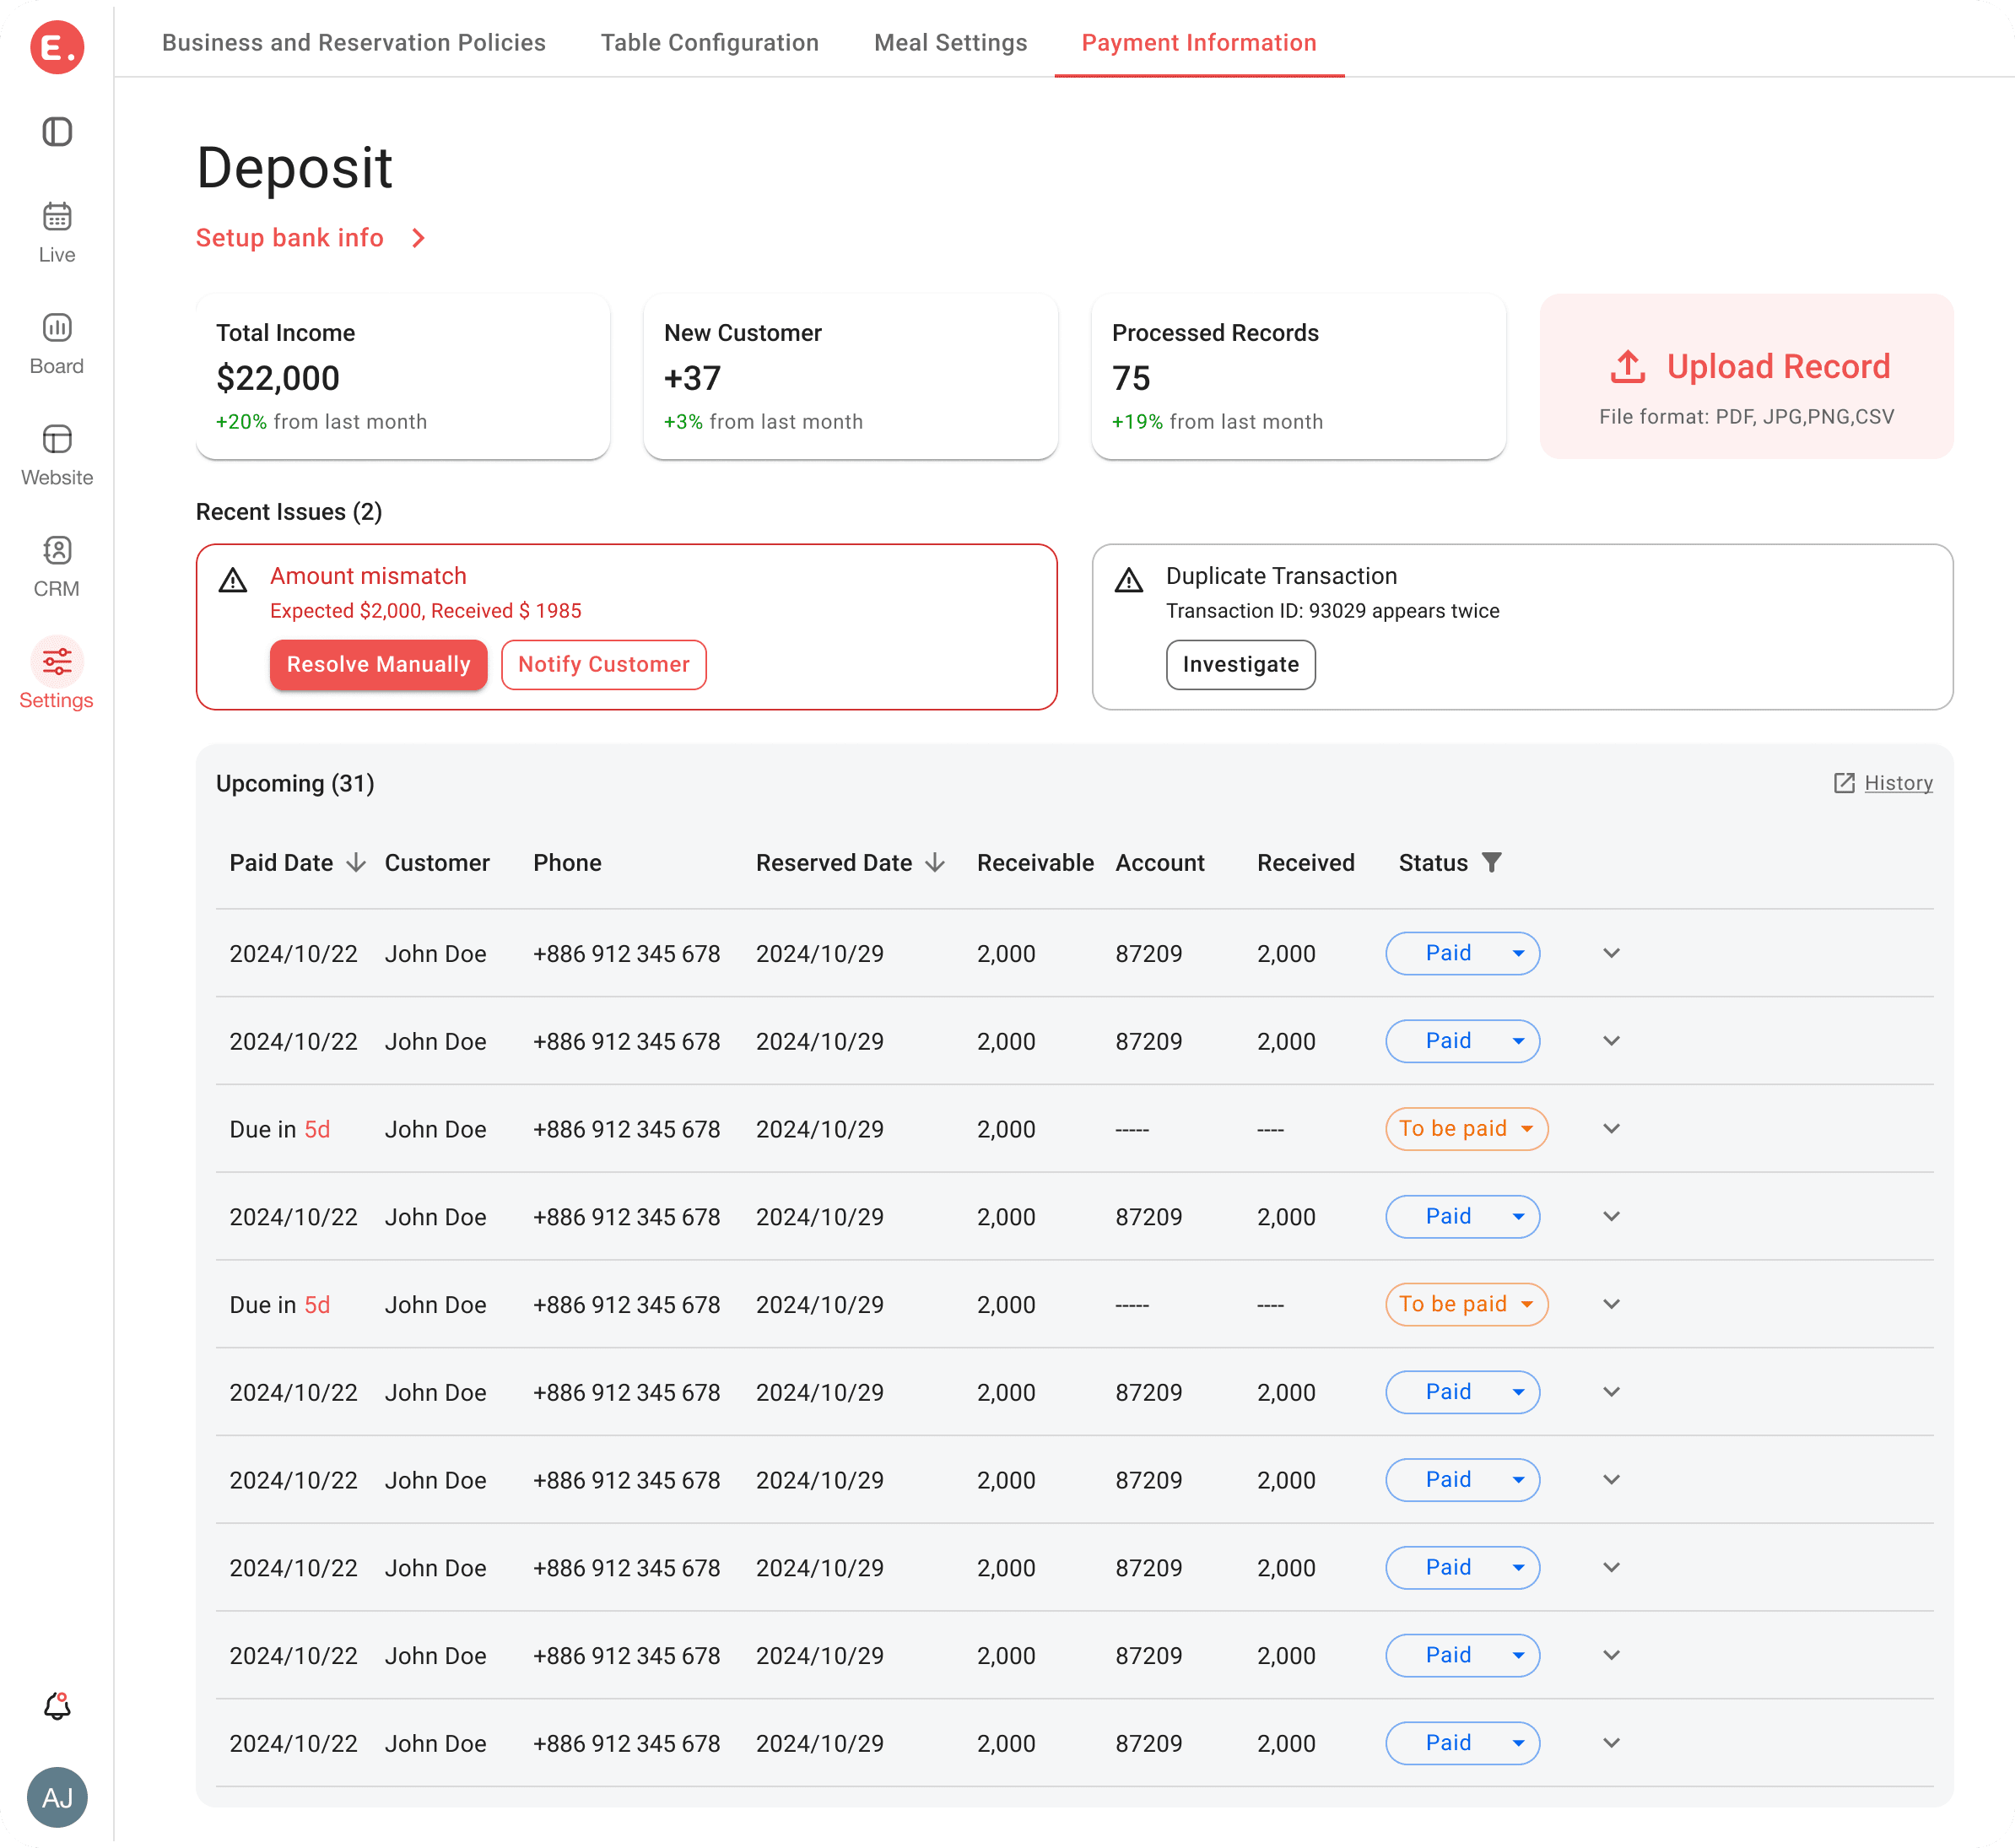2015x1848 pixels.
Task: Click the Total Income card
Action: [x=403, y=377]
